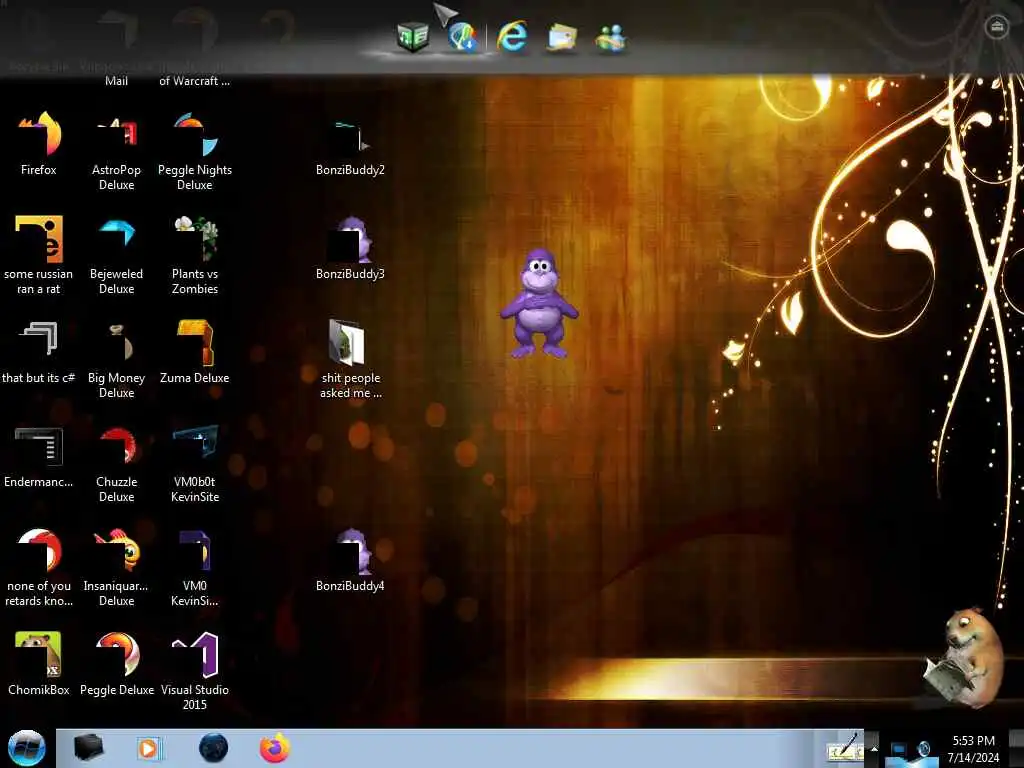Screen dimensions: 1024x768
Task: Open the mail envelope icon in top dock
Action: [562, 37]
